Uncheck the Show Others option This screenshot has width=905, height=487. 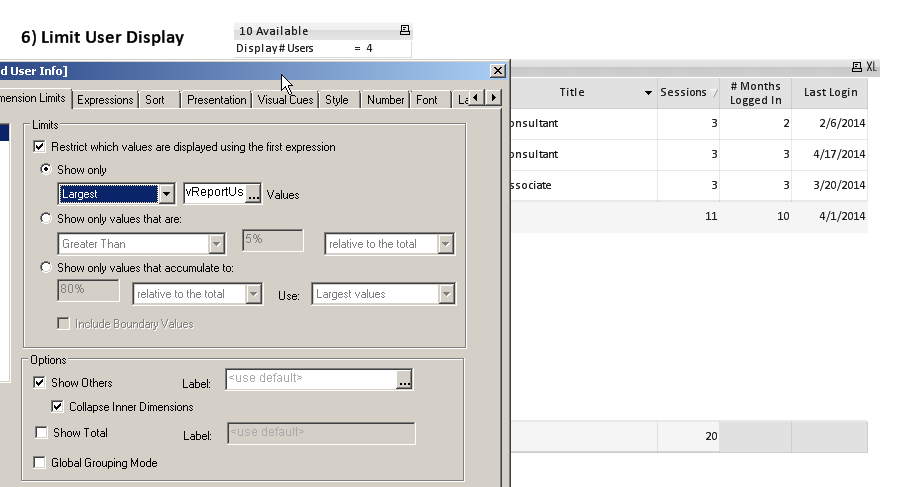[x=40, y=383]
